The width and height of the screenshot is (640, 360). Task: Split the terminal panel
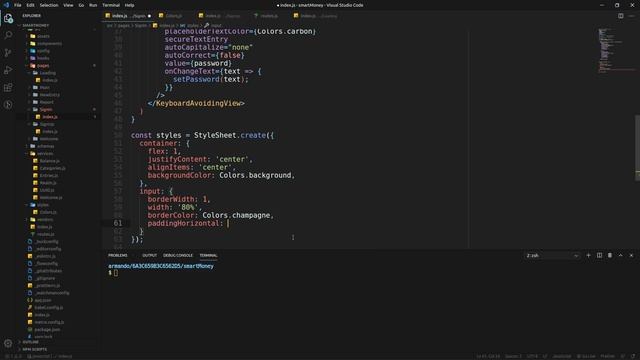point(599,256)
